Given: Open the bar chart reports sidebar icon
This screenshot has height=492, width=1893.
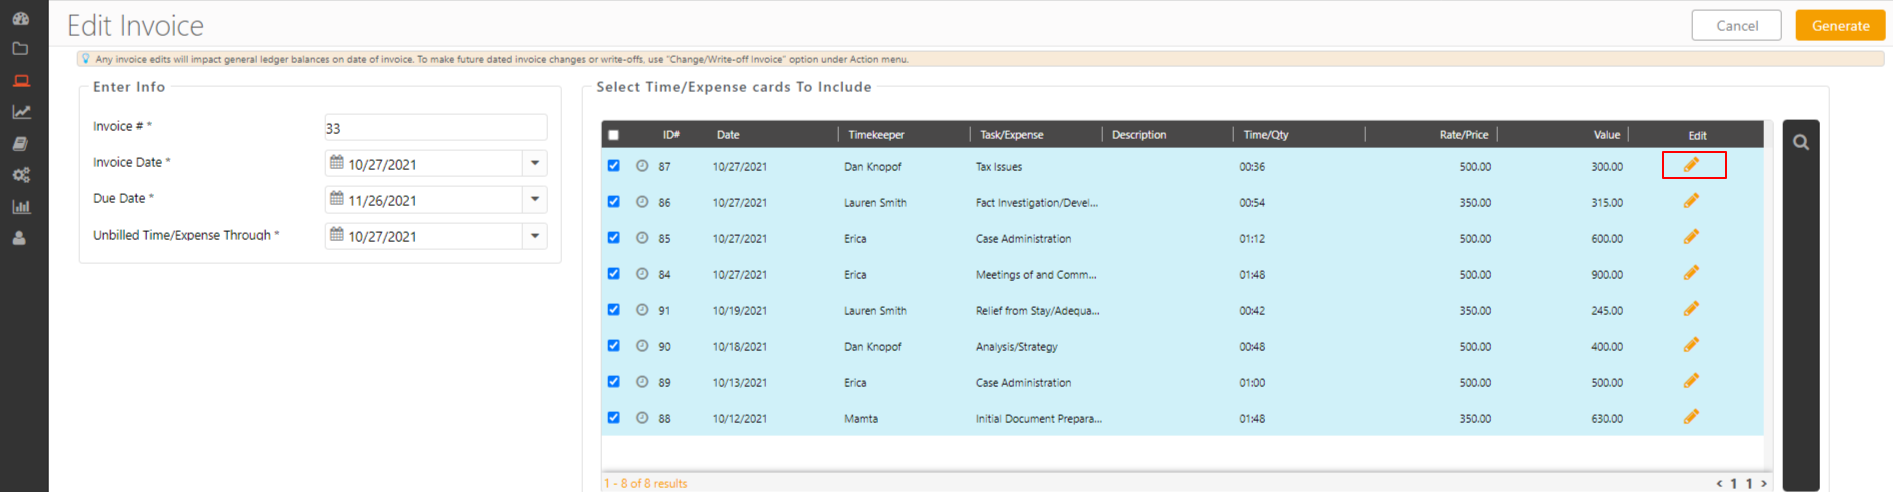Looking at the screenshot, I should pos(20,207).
